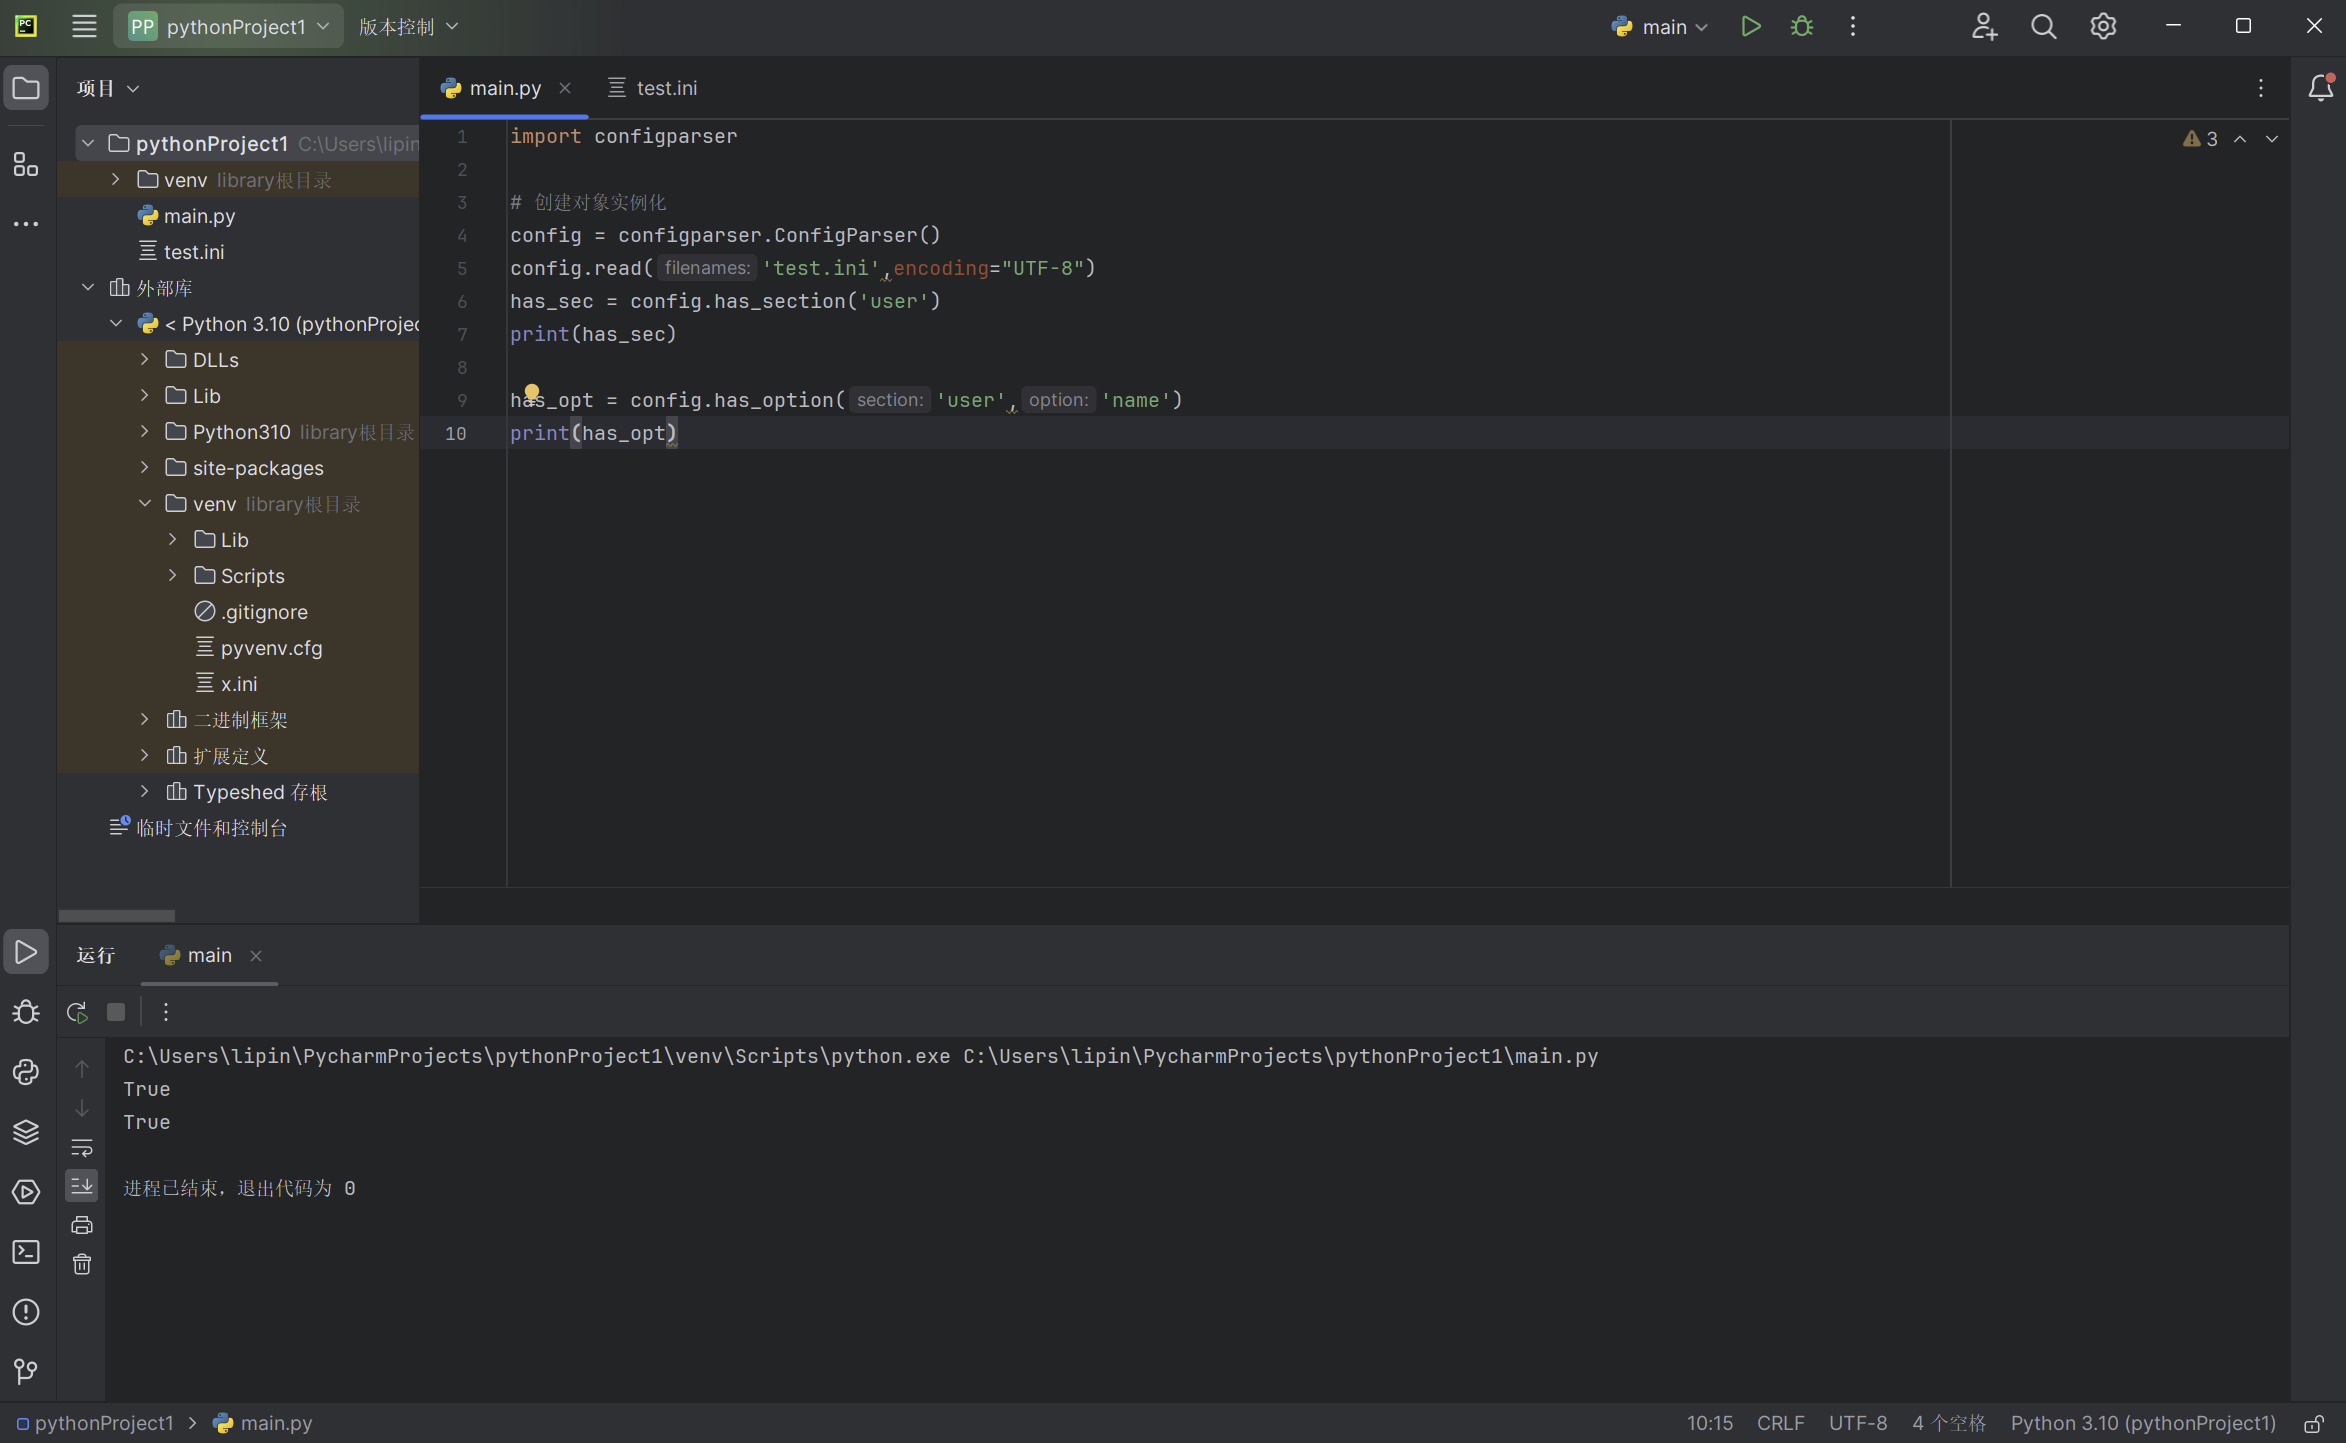Screen dimensions: 2346x1443
Task: Open Structure tool window icon
Action: point(26,164)
